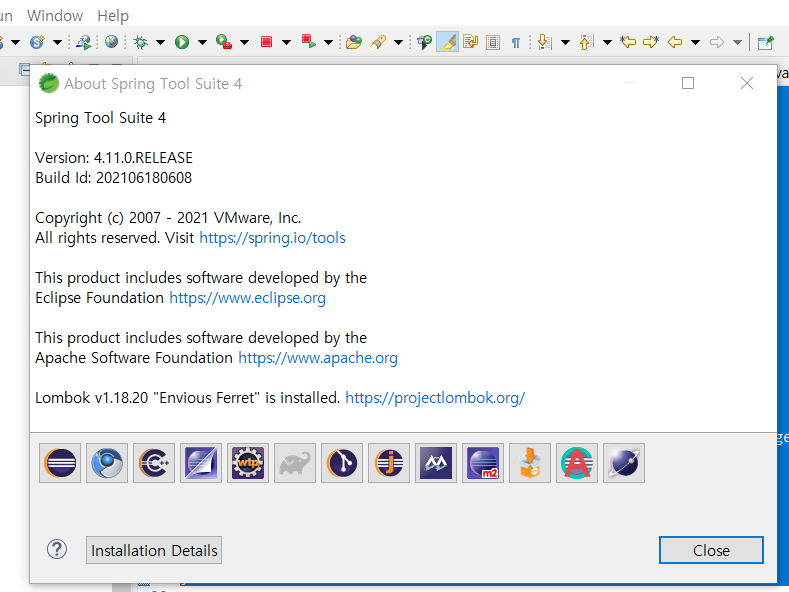789x592 pixels.
Task: Click the Last Edit Location arrow icon
Action: 627,42
